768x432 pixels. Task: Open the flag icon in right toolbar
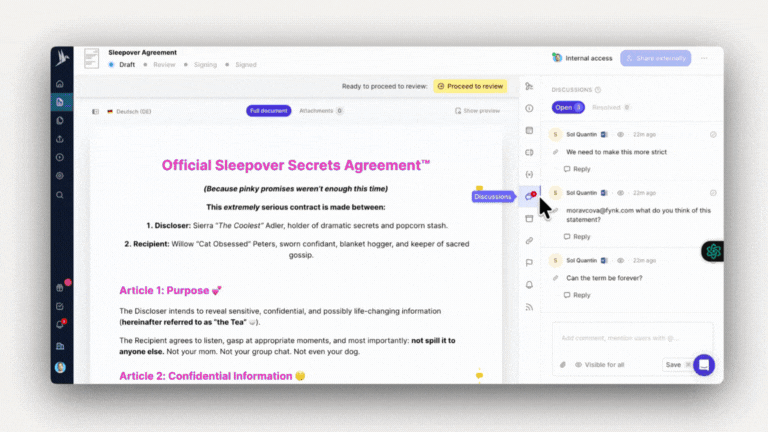(529, 263)
